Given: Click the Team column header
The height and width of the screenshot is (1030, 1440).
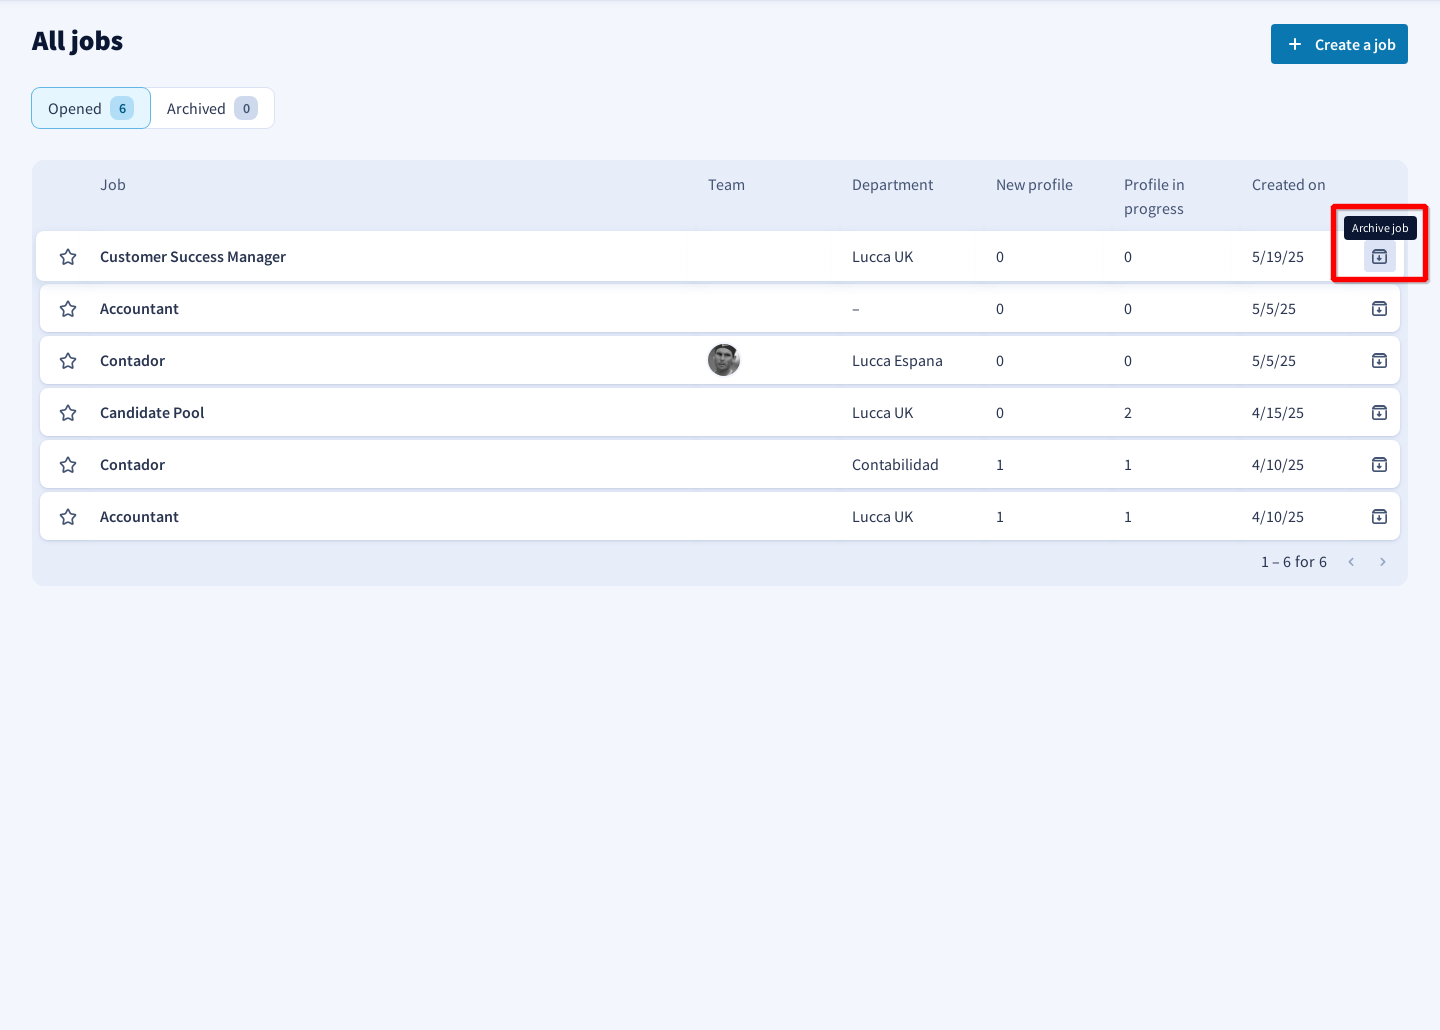Looking at the screenshot, I should click(726, 185).
